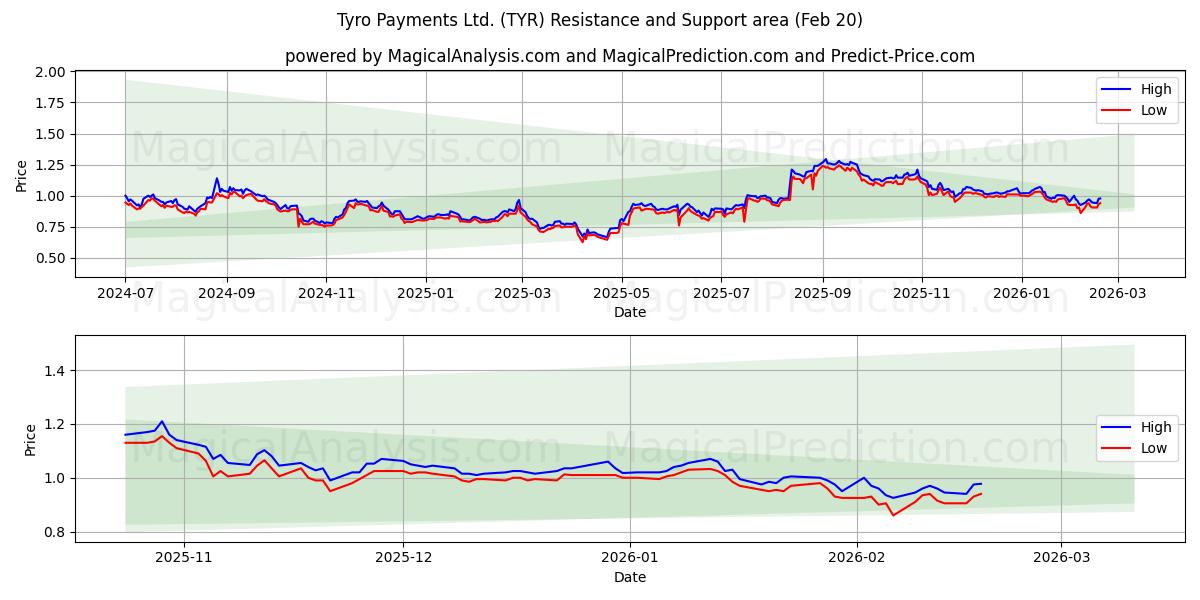Click the top chart y-axis value 2.00

point(50,72)
